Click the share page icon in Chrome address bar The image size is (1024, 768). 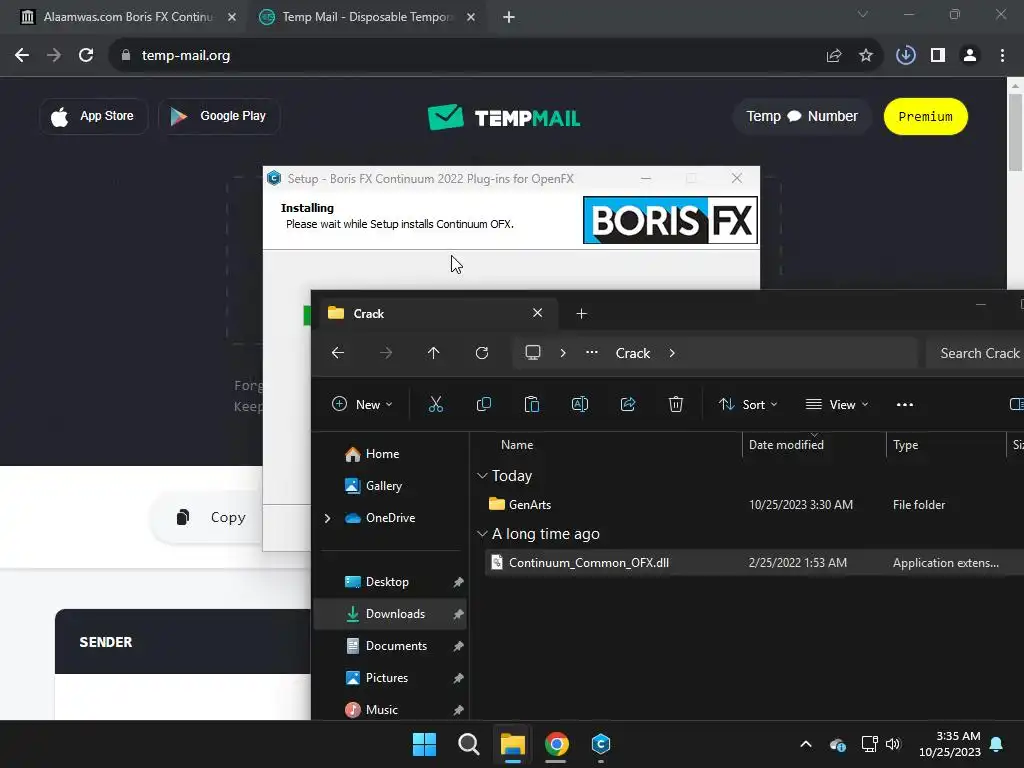point(834,56)
